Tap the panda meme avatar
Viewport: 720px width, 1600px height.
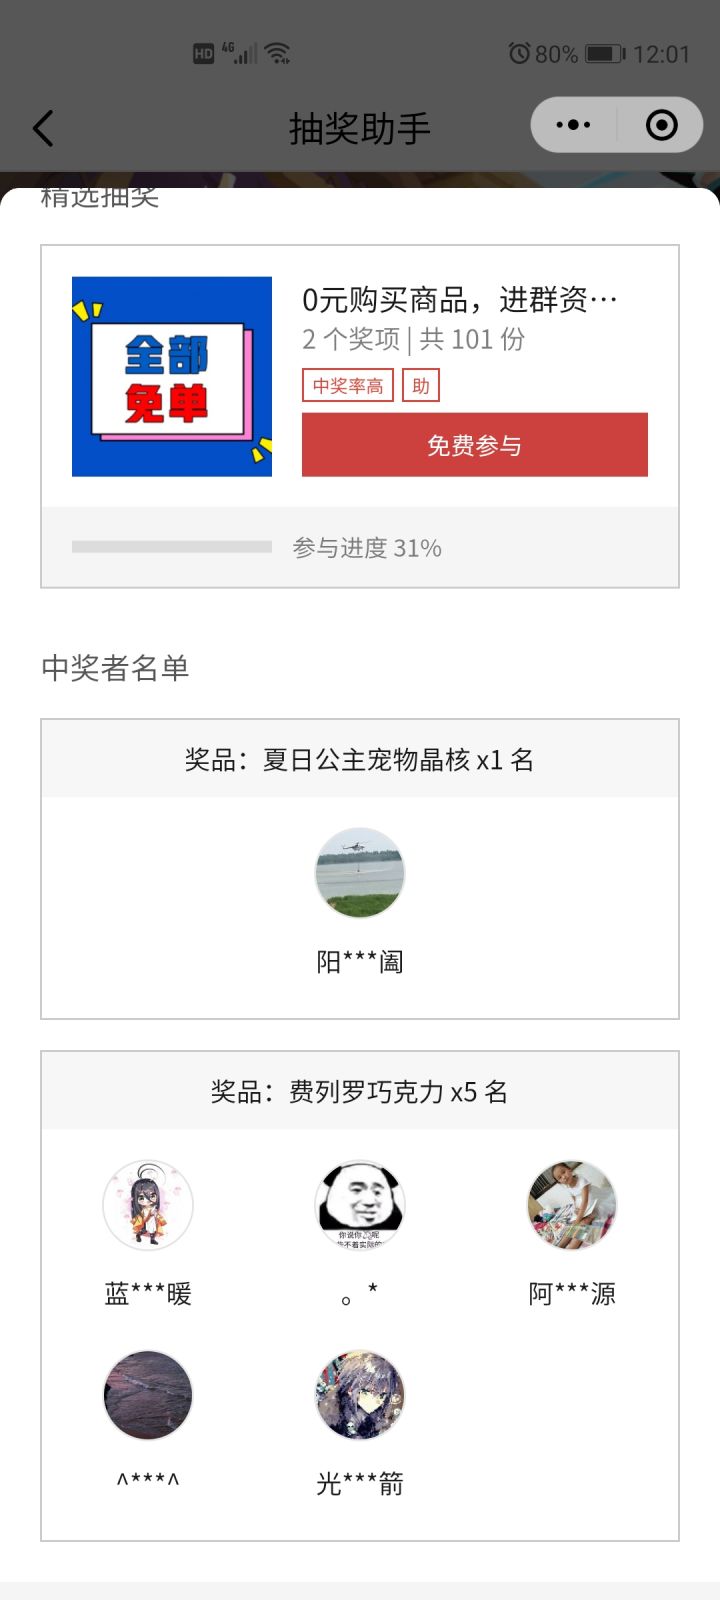pos(360,1205)
